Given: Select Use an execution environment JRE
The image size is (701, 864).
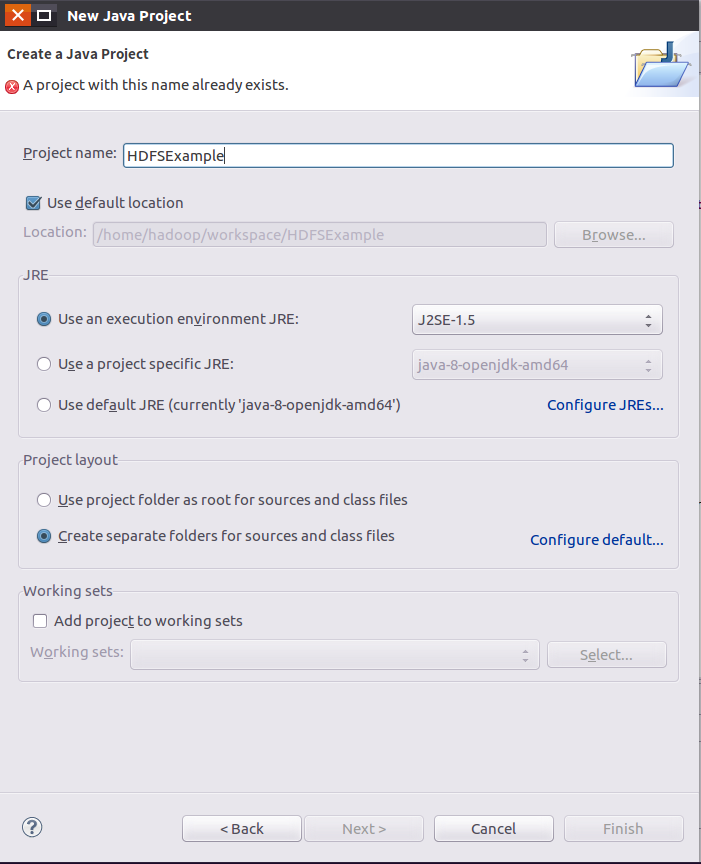Looking at the screenshot, I should coord(44,319).
